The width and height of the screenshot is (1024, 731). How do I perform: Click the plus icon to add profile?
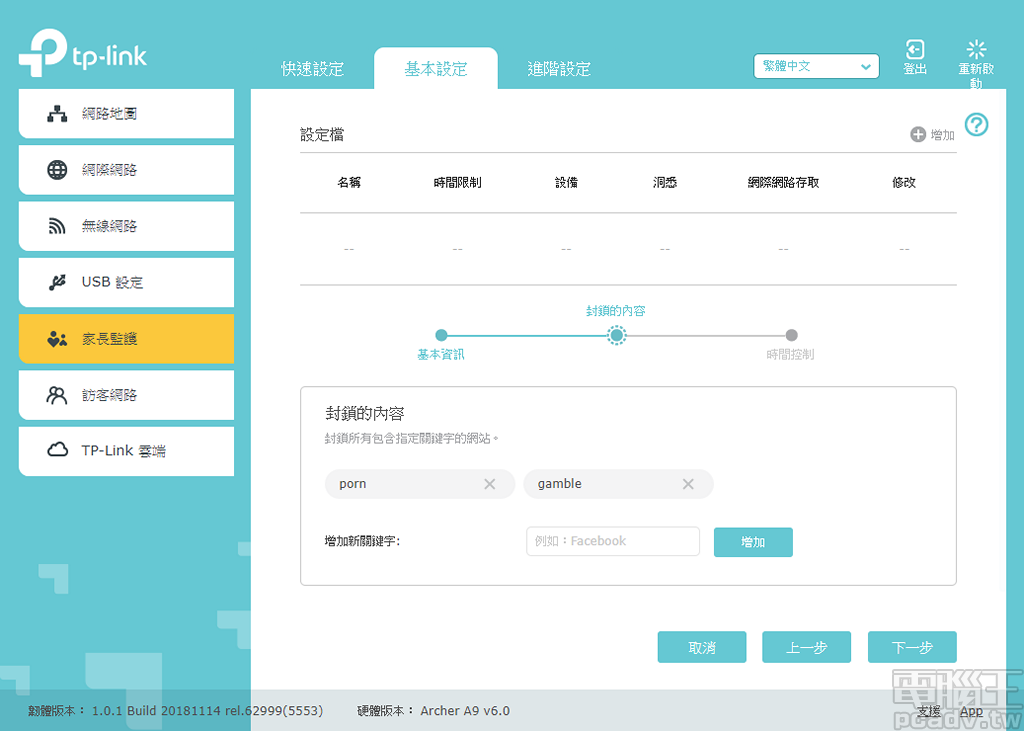click(918, 134)
